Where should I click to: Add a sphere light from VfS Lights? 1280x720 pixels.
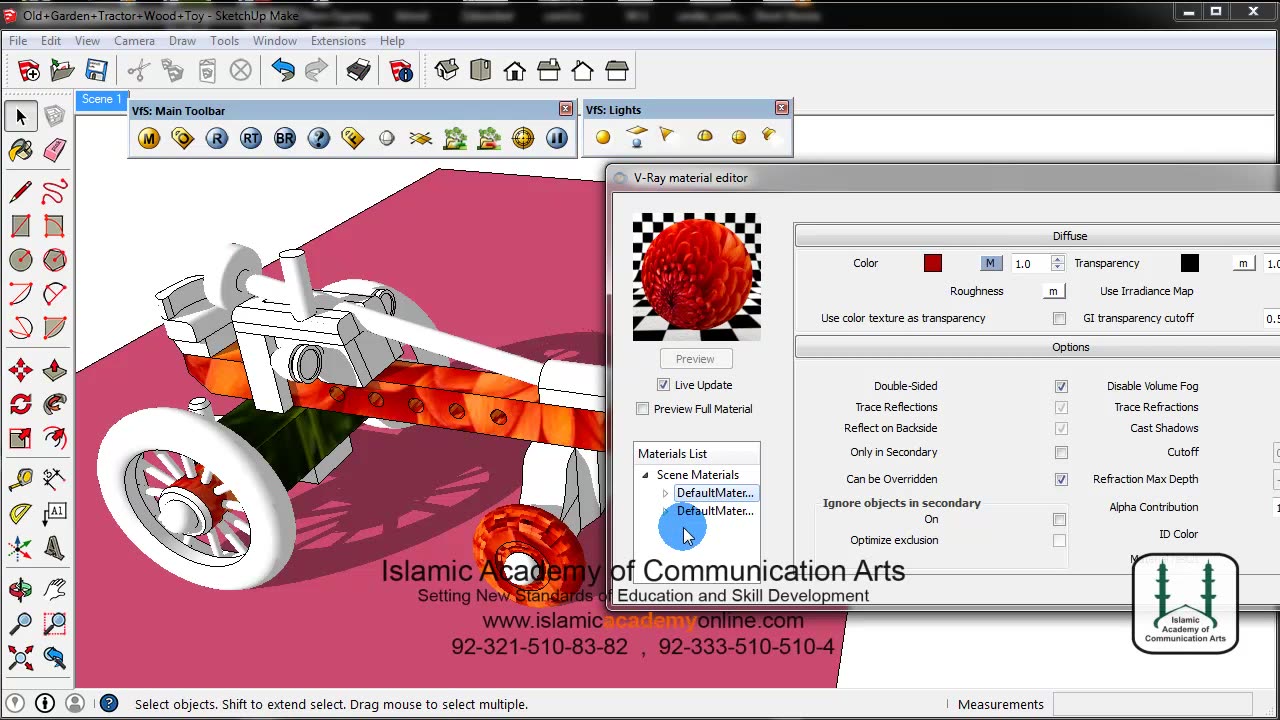tap(739, 137)
